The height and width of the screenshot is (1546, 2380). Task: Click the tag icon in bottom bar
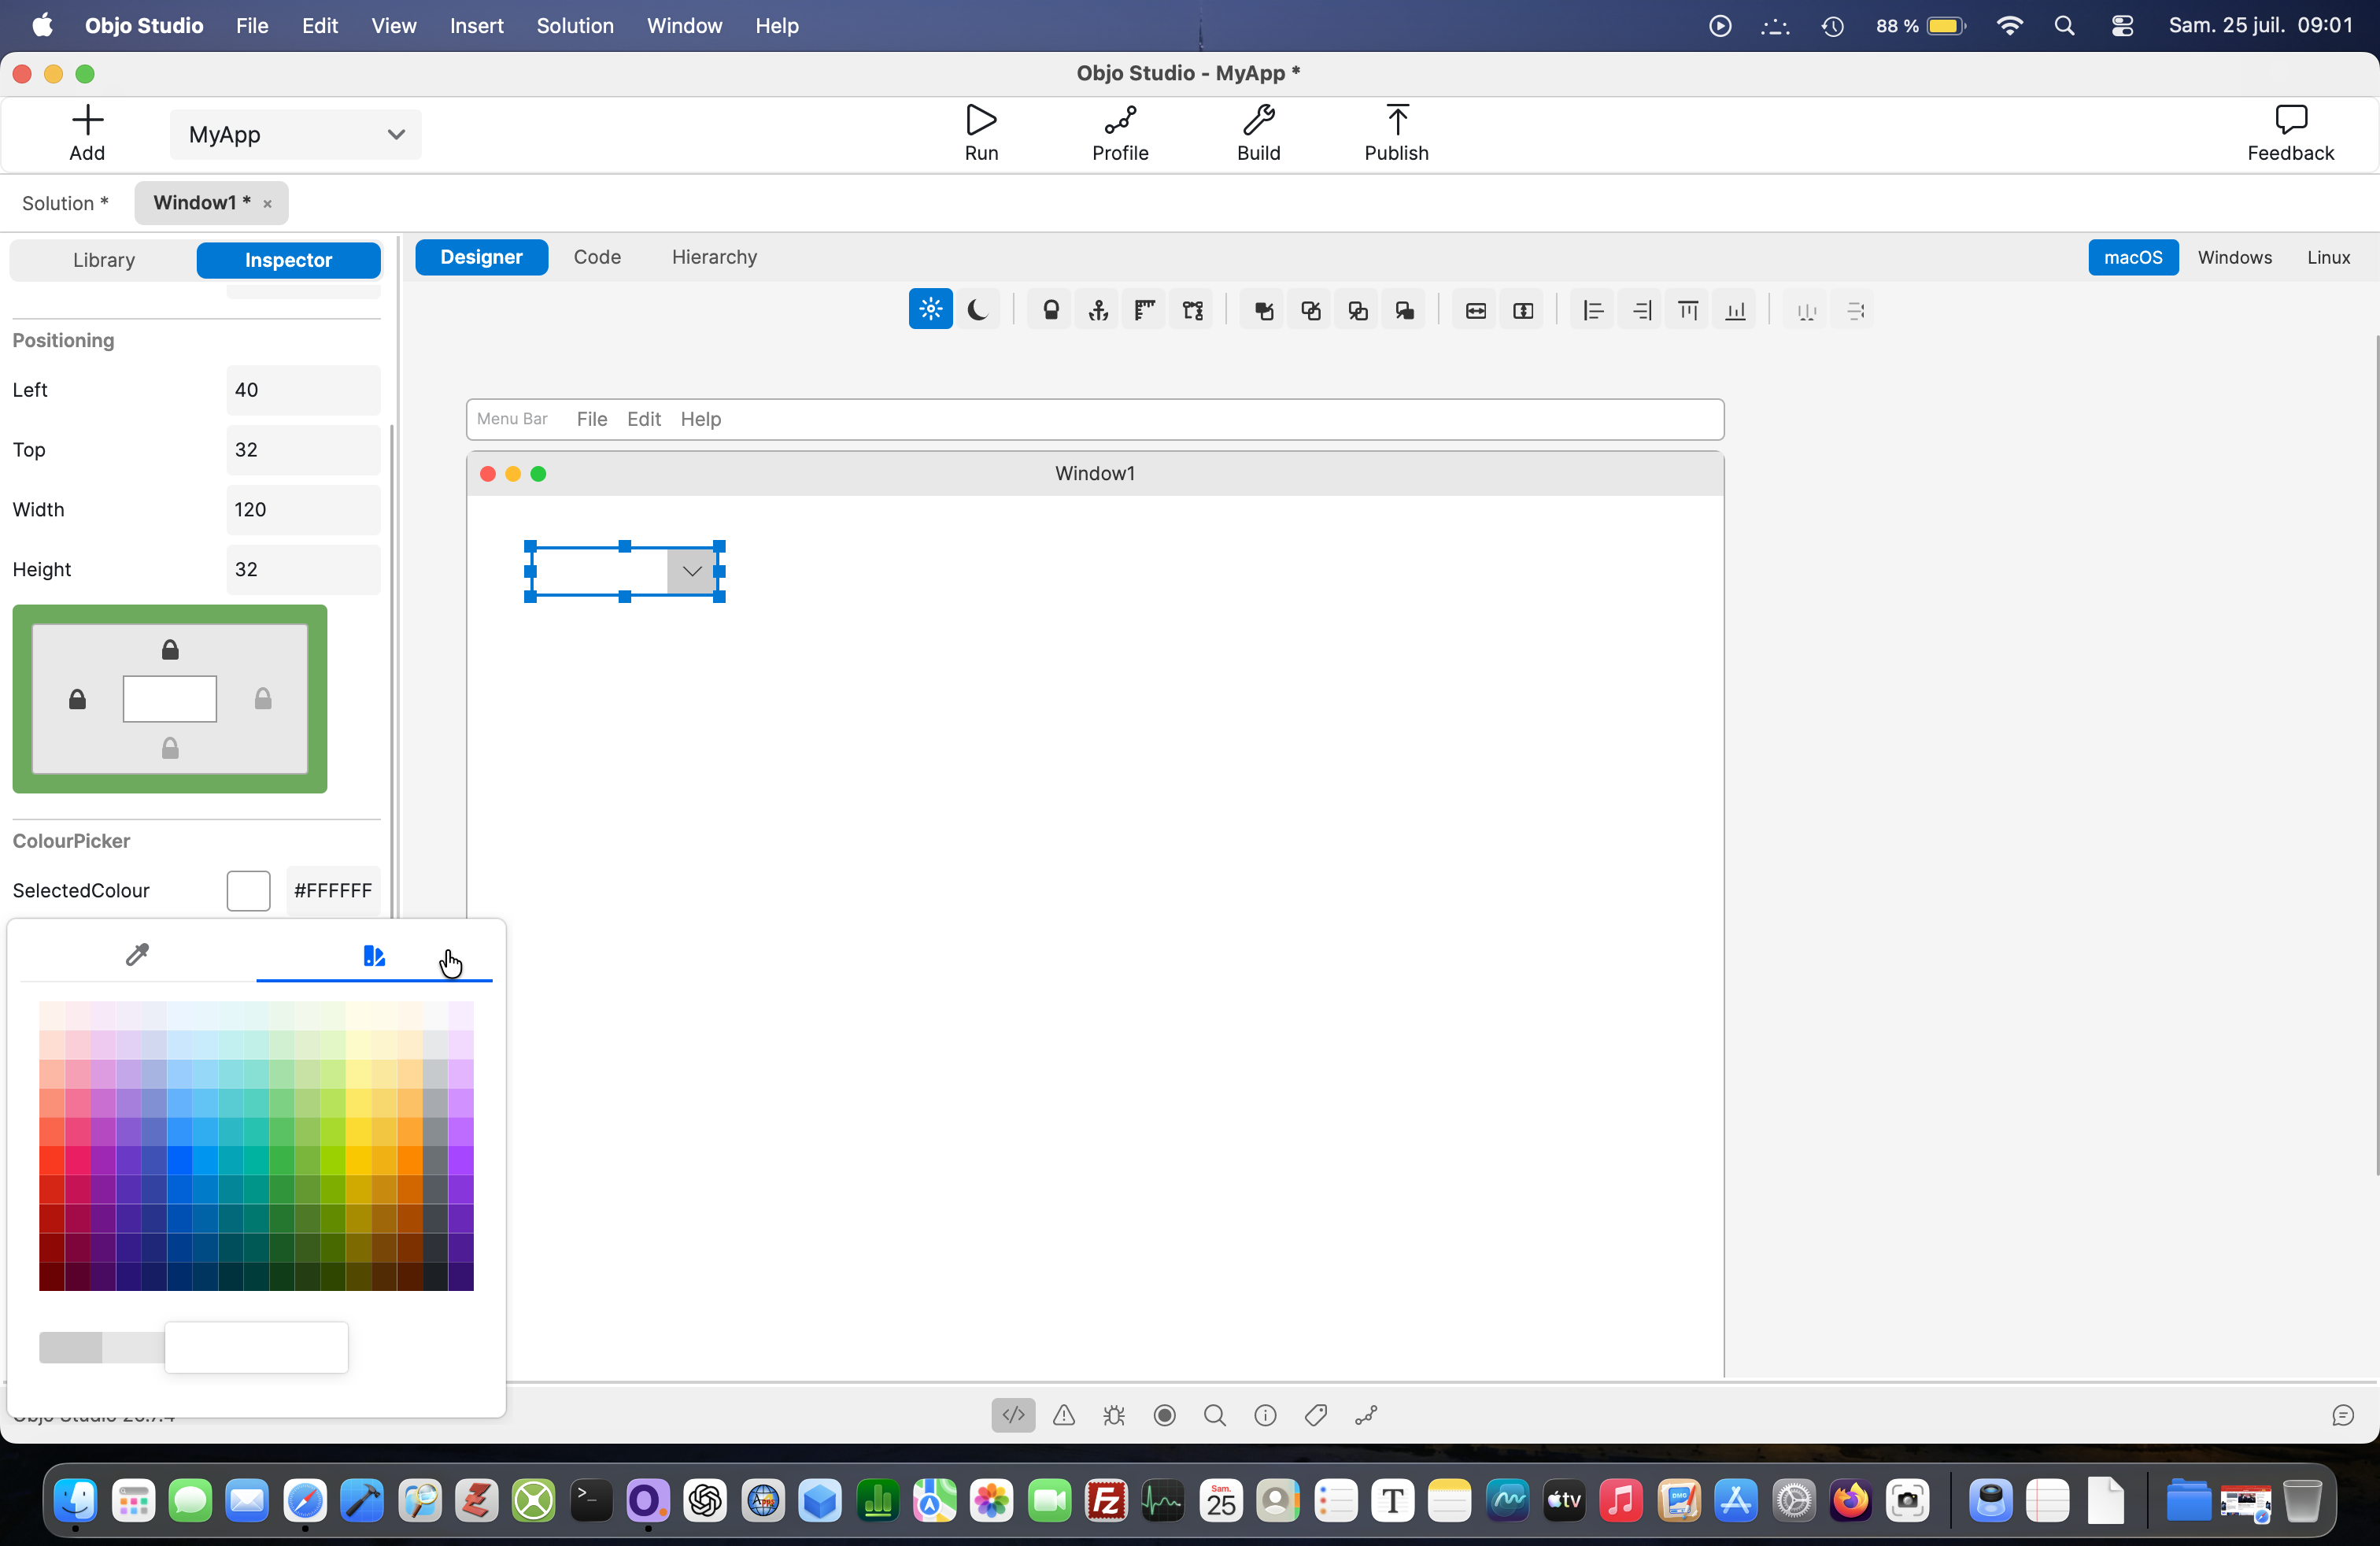point(1316,1415)
